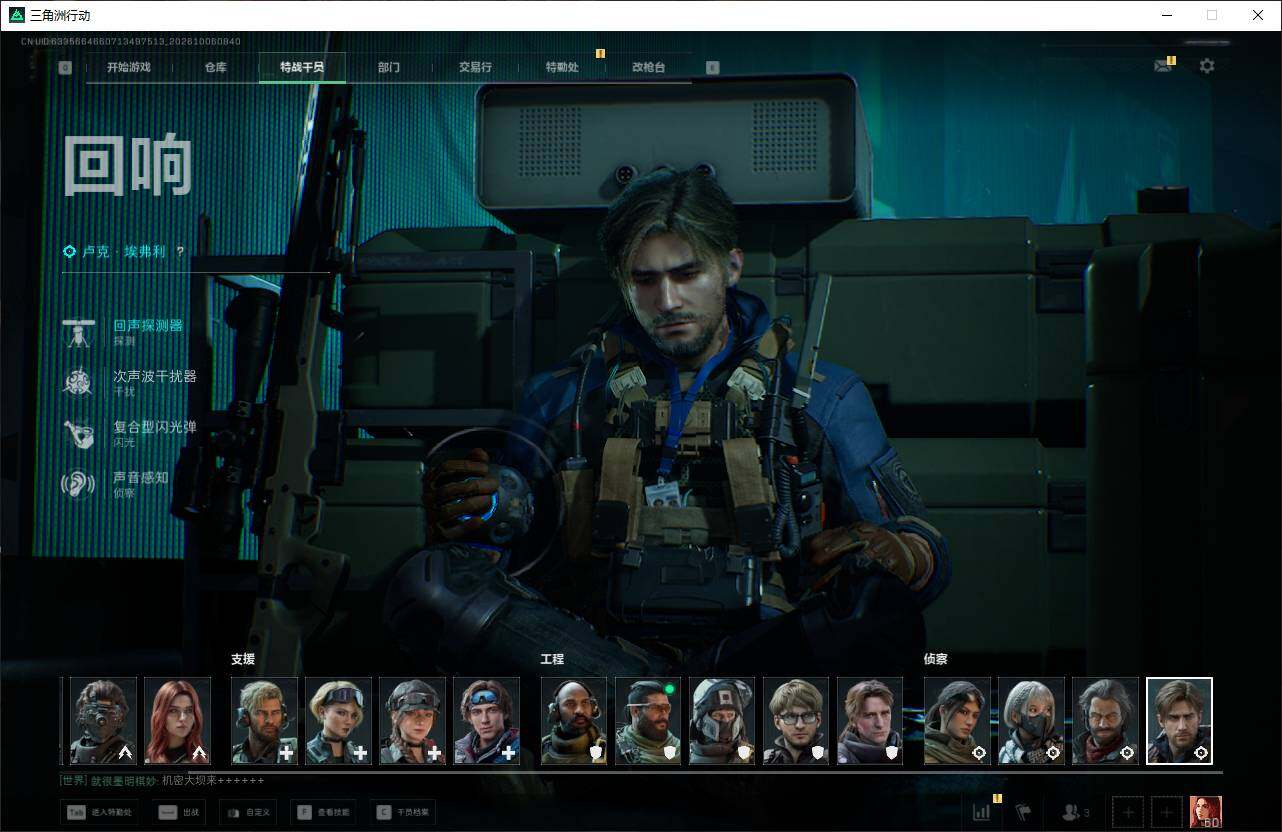Screen dimensions: 1282x832
Task: Select the 声音感知 passive skill icon
Action: pyautogui.click(x=78, y=484)
